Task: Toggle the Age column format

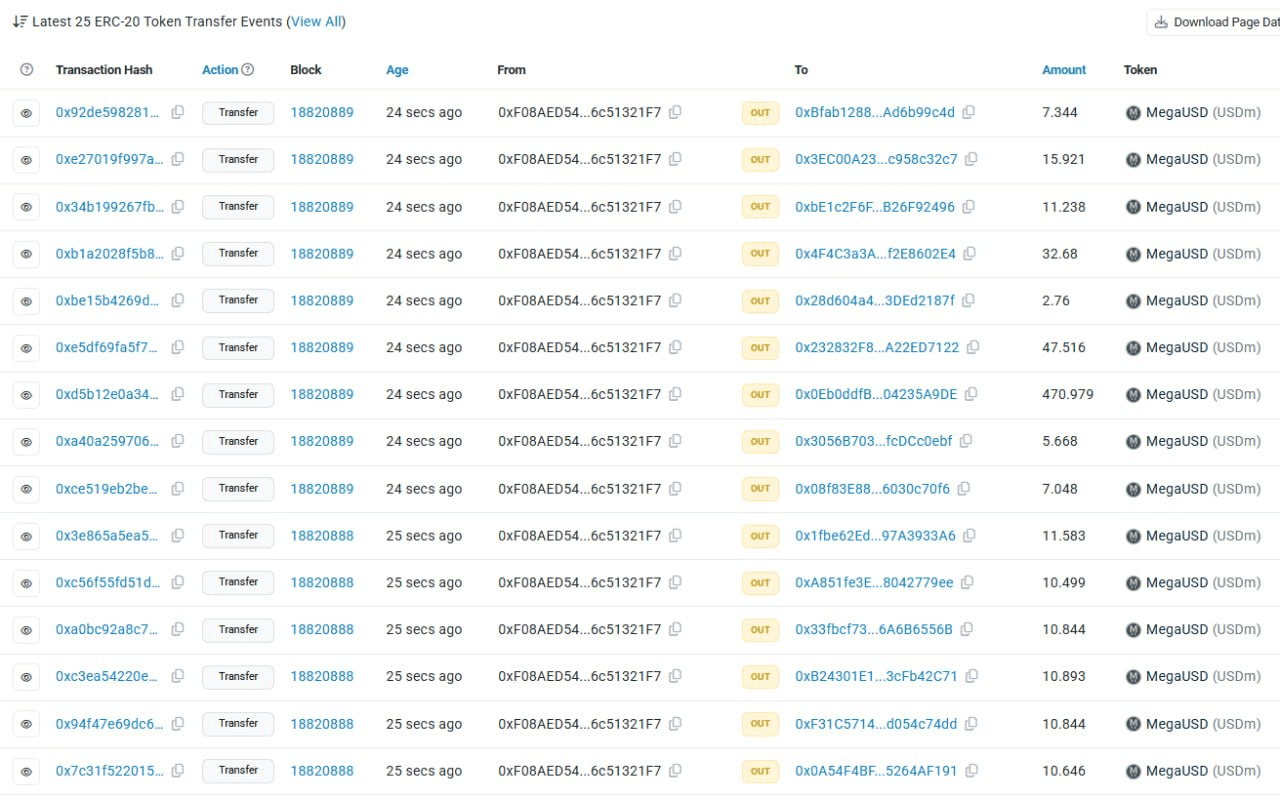Action: click(397, 70)
